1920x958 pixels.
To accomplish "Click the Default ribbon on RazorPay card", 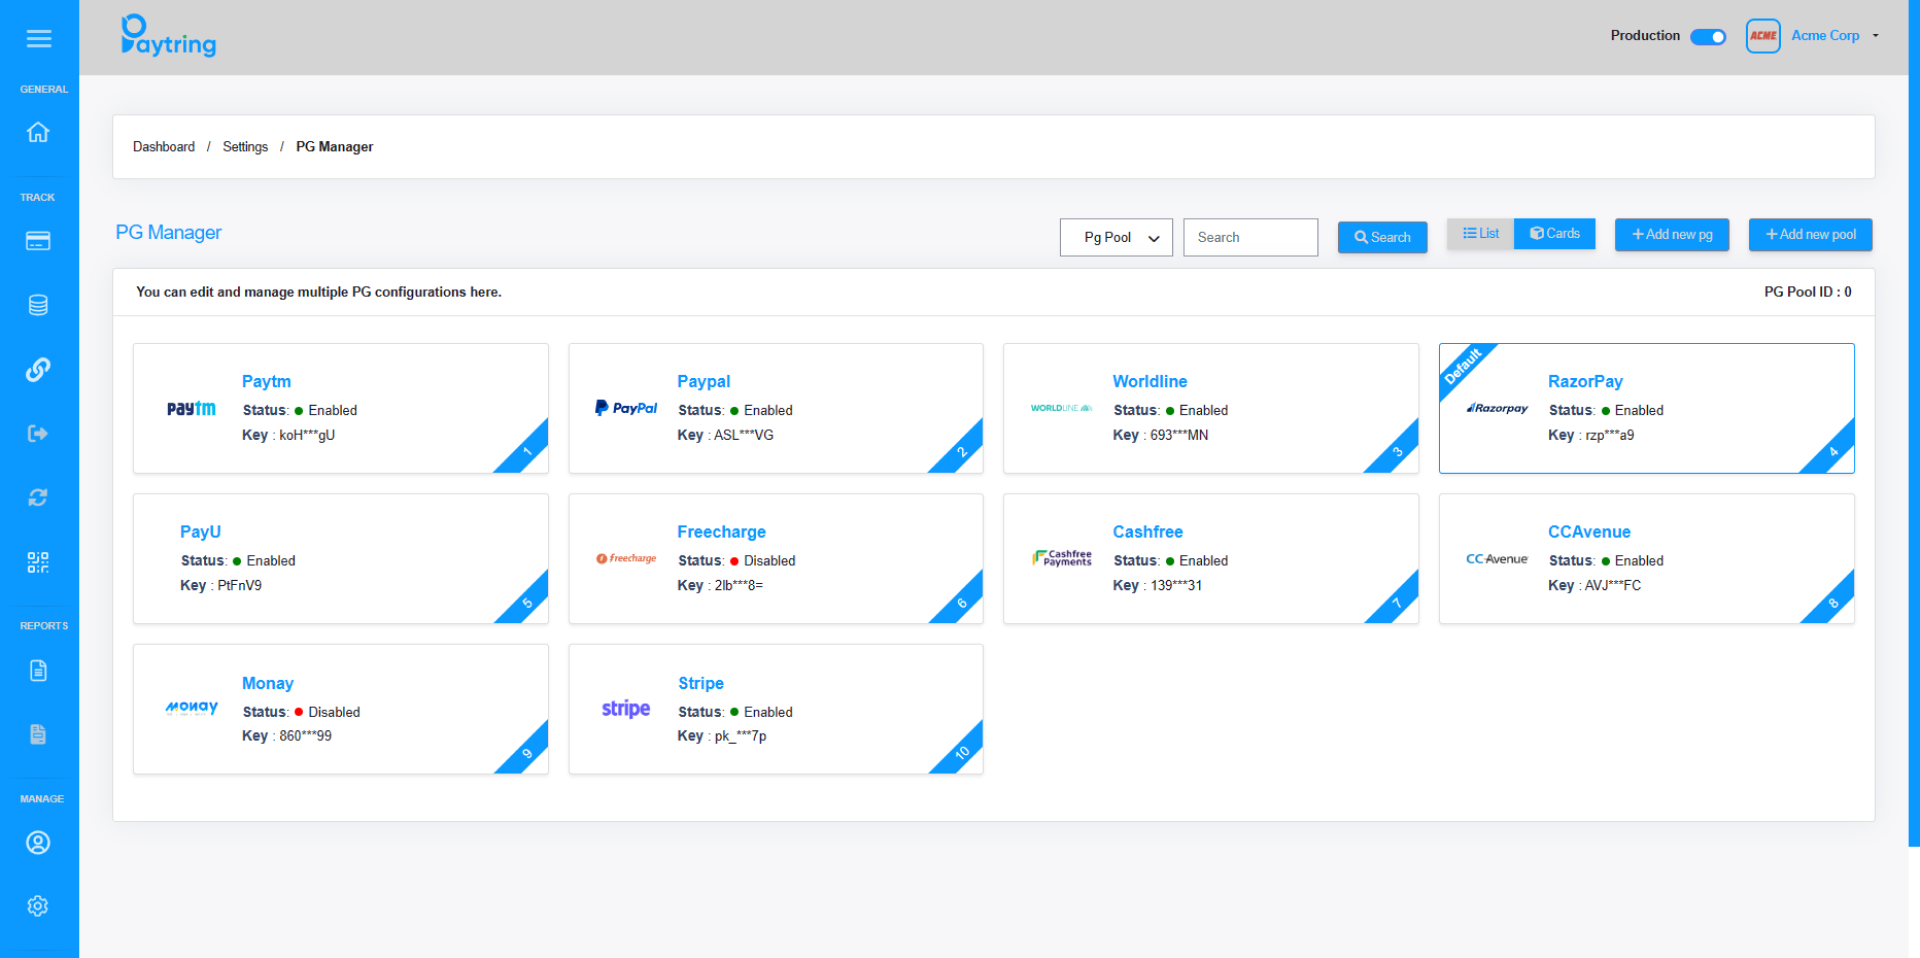I will 1463,367.
